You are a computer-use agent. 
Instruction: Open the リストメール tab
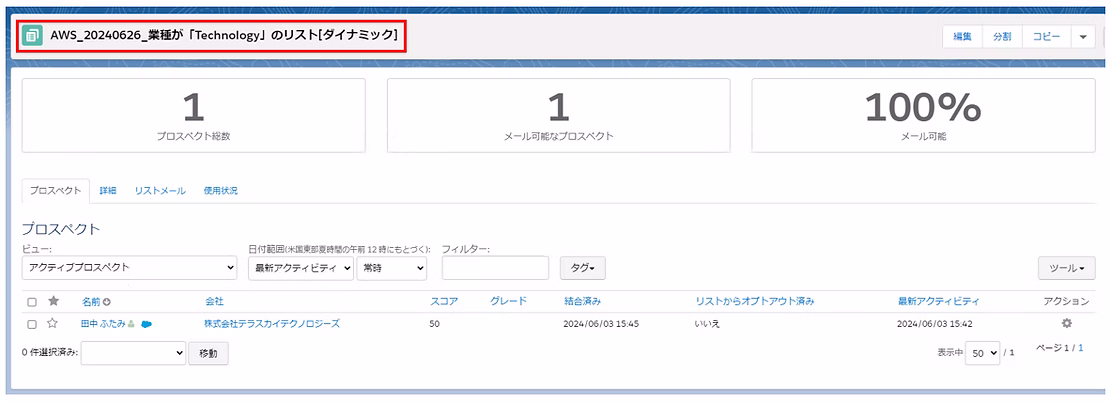click(160, 191)
